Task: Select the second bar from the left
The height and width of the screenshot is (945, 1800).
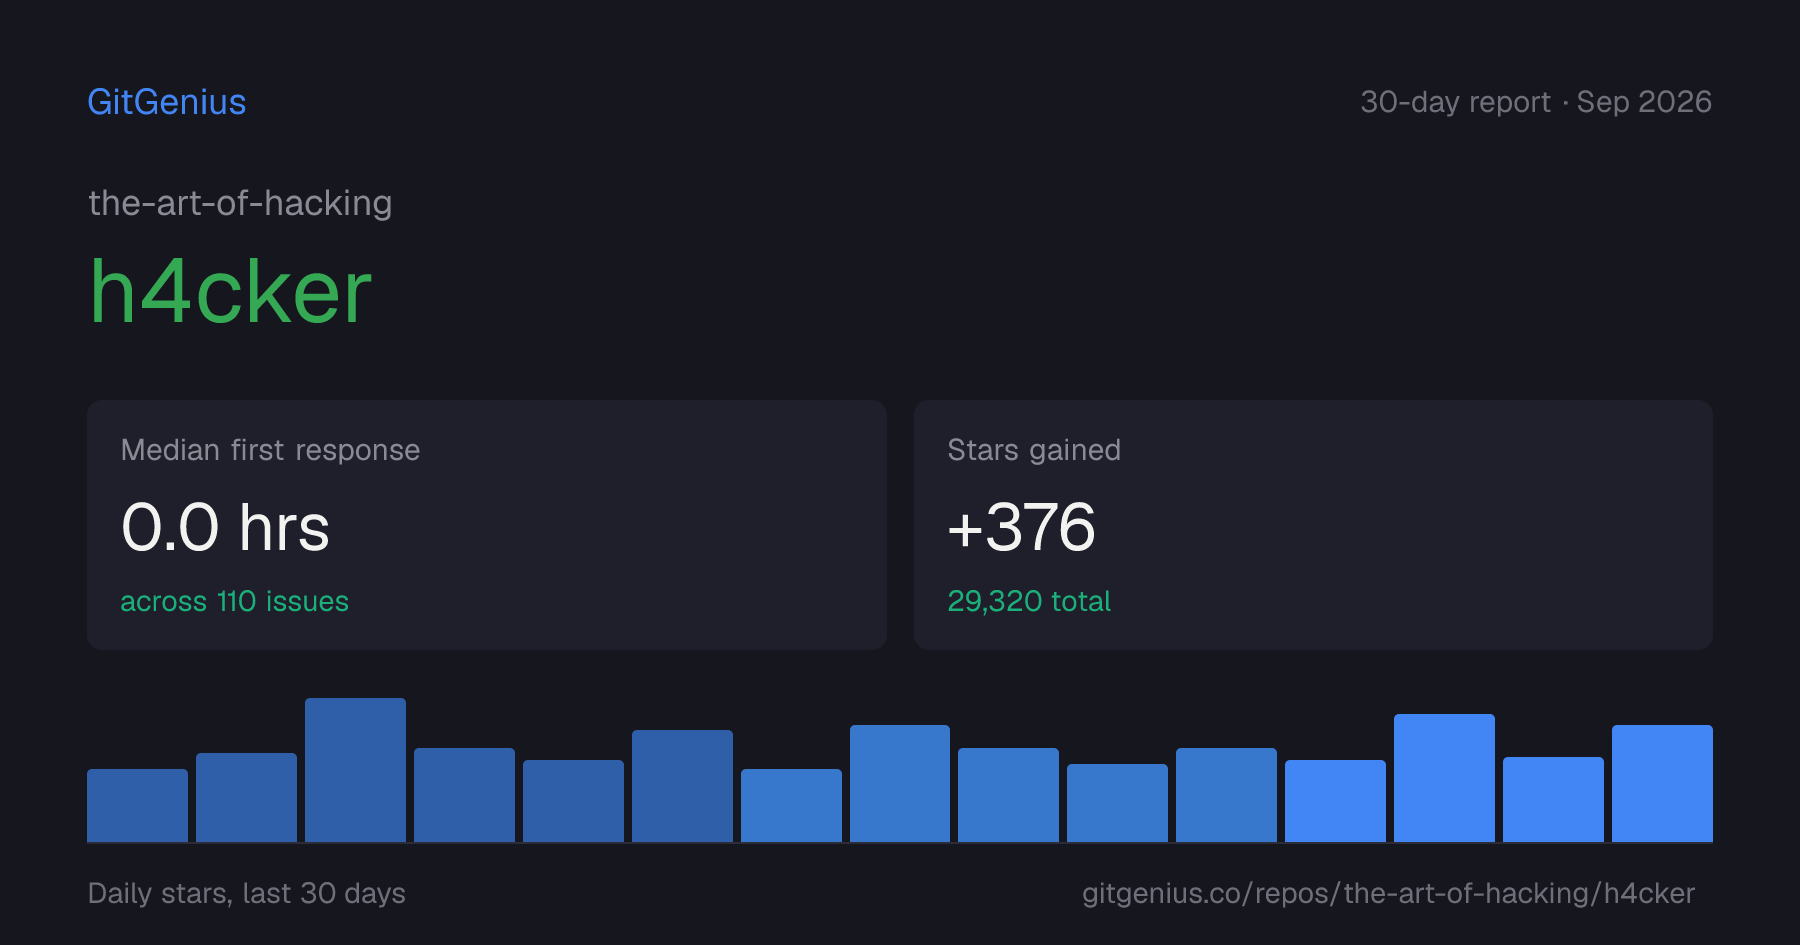Action: point(246,797)
